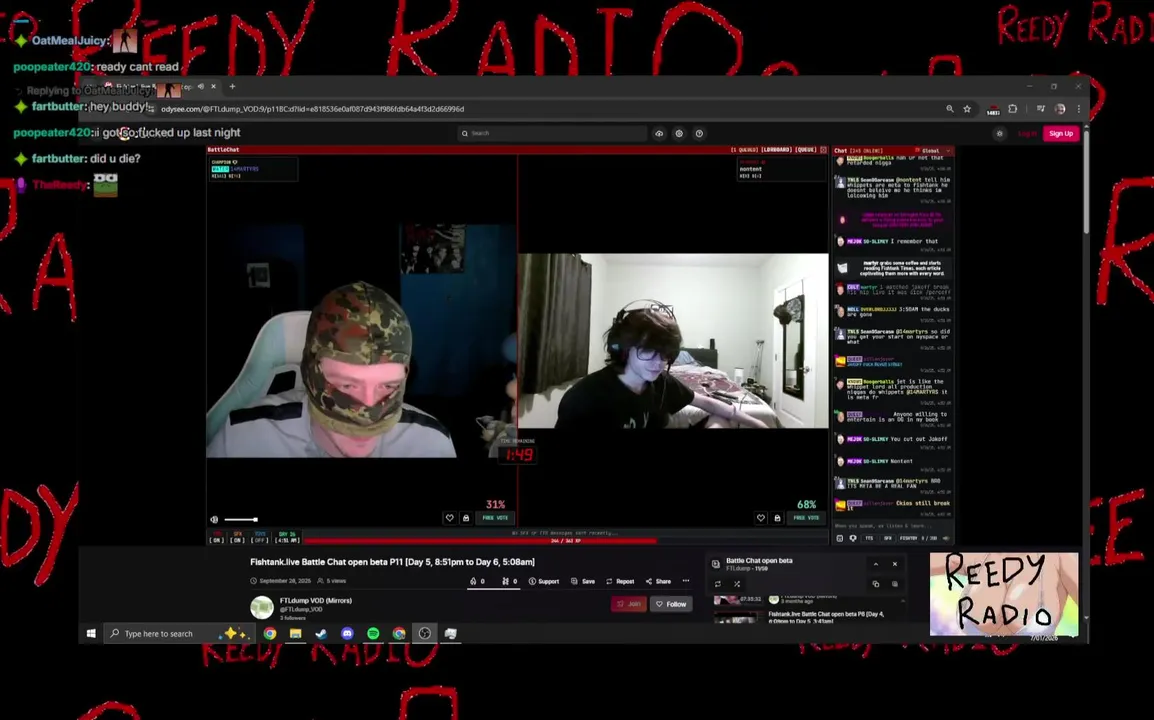This screenshot has width=1154, height=720.
Task: Click the fire like button
Action: click(x=477, y=581)
